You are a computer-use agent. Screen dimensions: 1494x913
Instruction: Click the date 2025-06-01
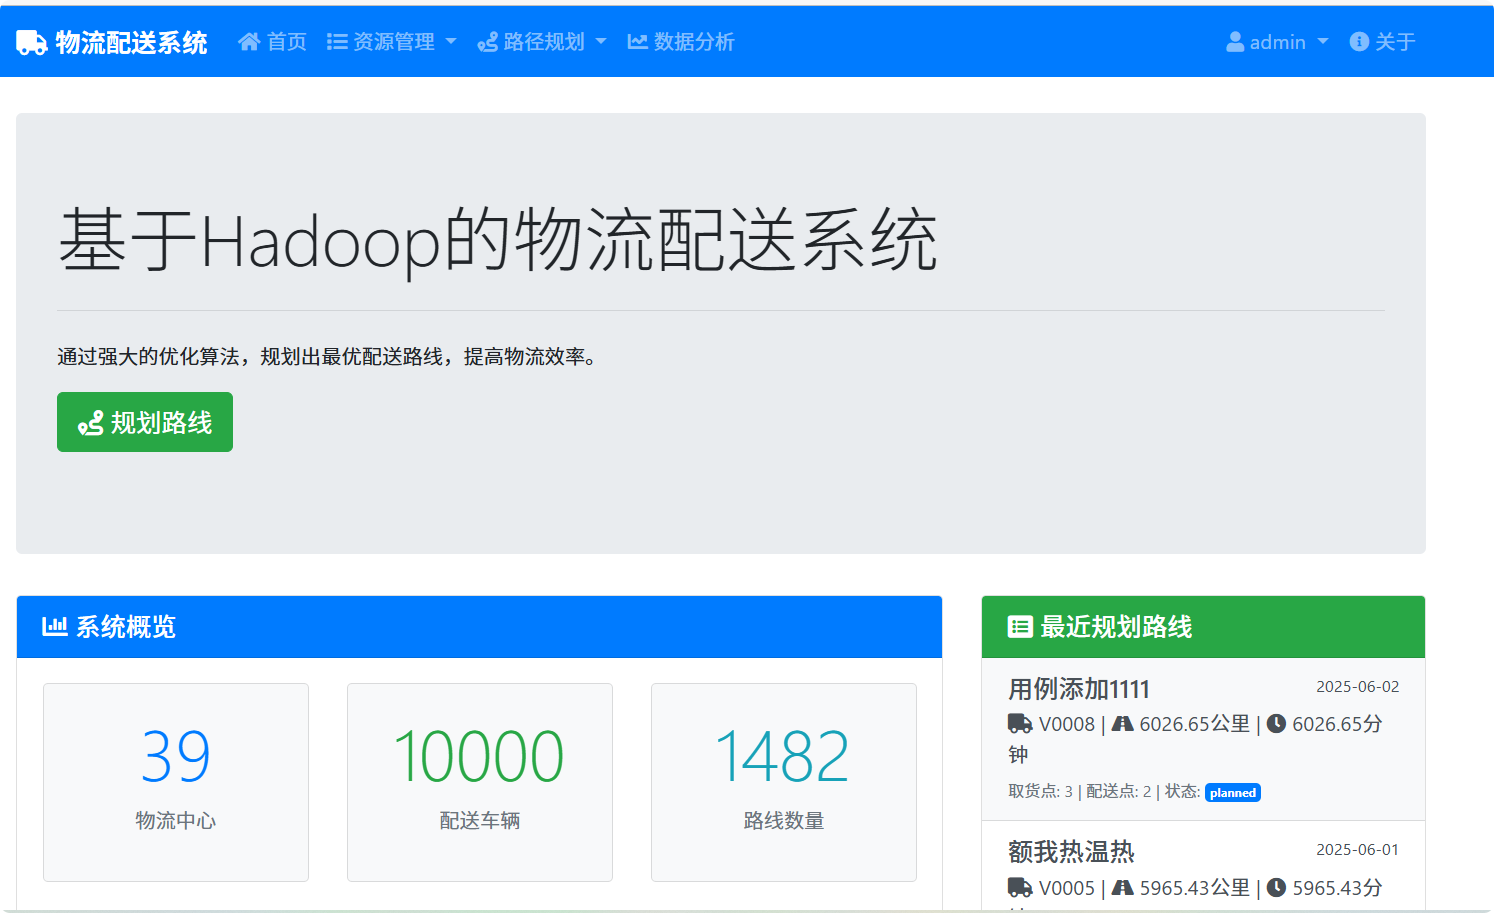click(x=1357, y=849)
